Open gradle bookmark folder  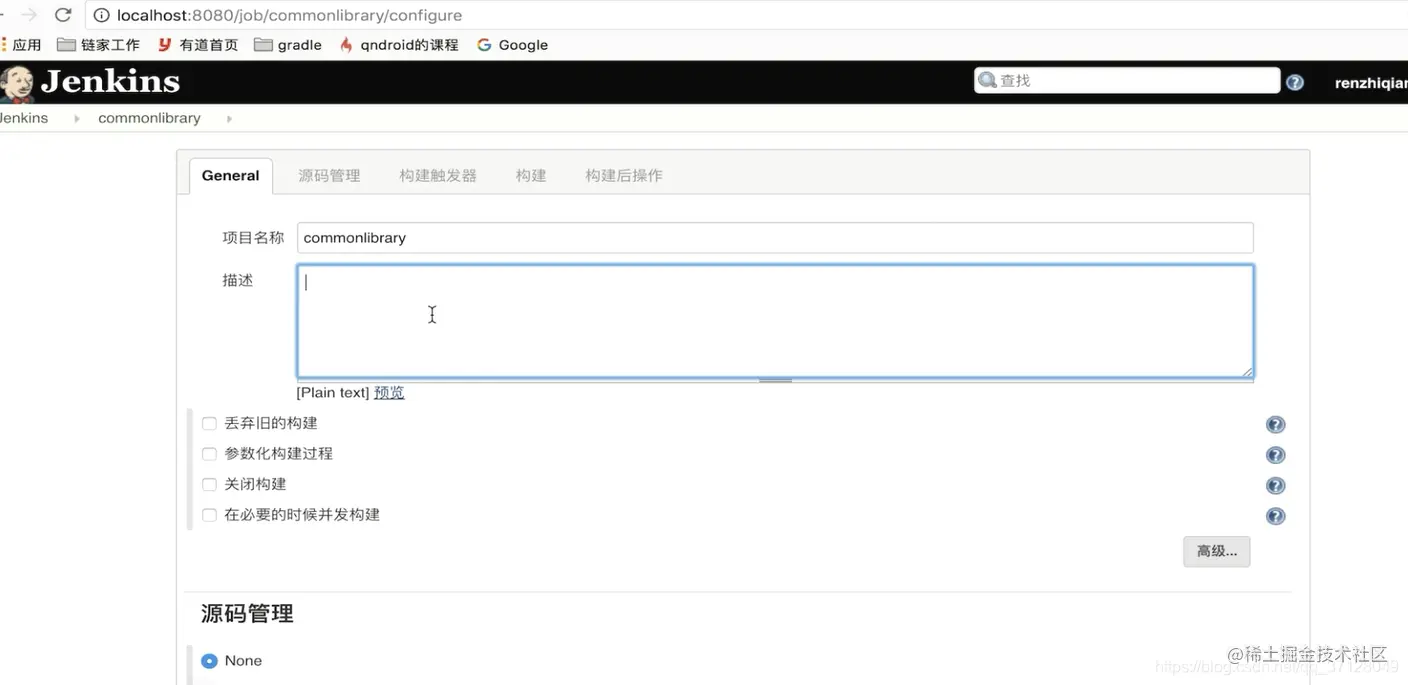(288, 45)
